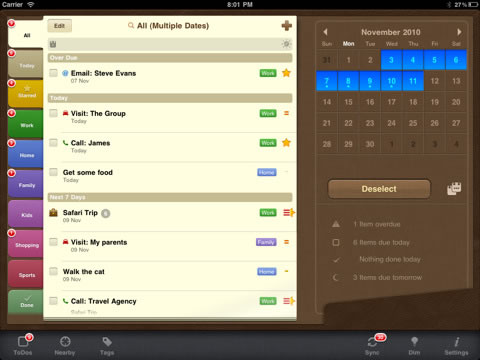Tap the 3 items due tomorrow text
Screen dimensions: 480x360
(387, 277)
